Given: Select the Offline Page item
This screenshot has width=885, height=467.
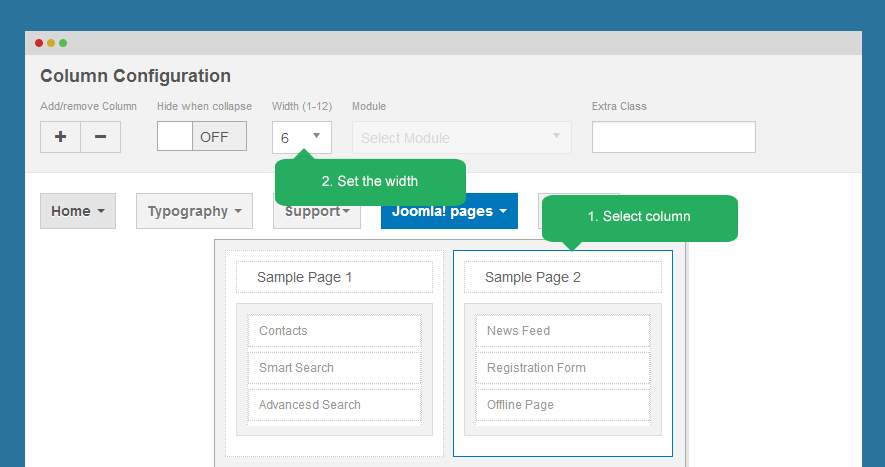Looking at the screenshot, I should coord(562,405).
